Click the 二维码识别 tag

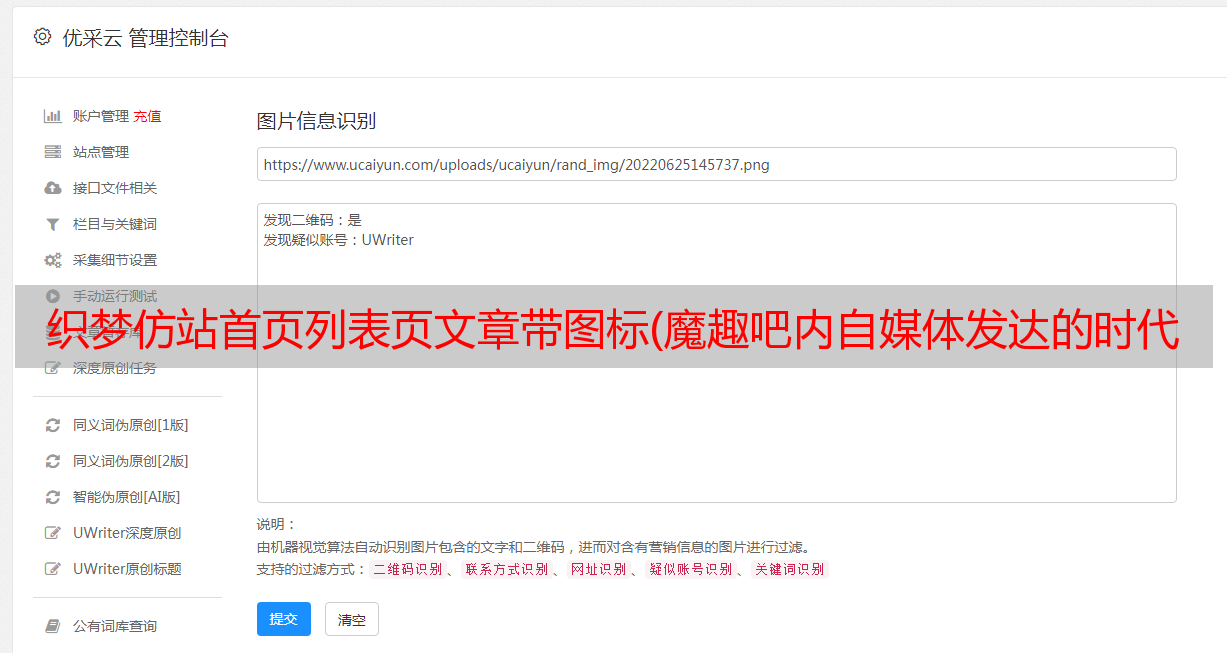(x=407, y=569)
